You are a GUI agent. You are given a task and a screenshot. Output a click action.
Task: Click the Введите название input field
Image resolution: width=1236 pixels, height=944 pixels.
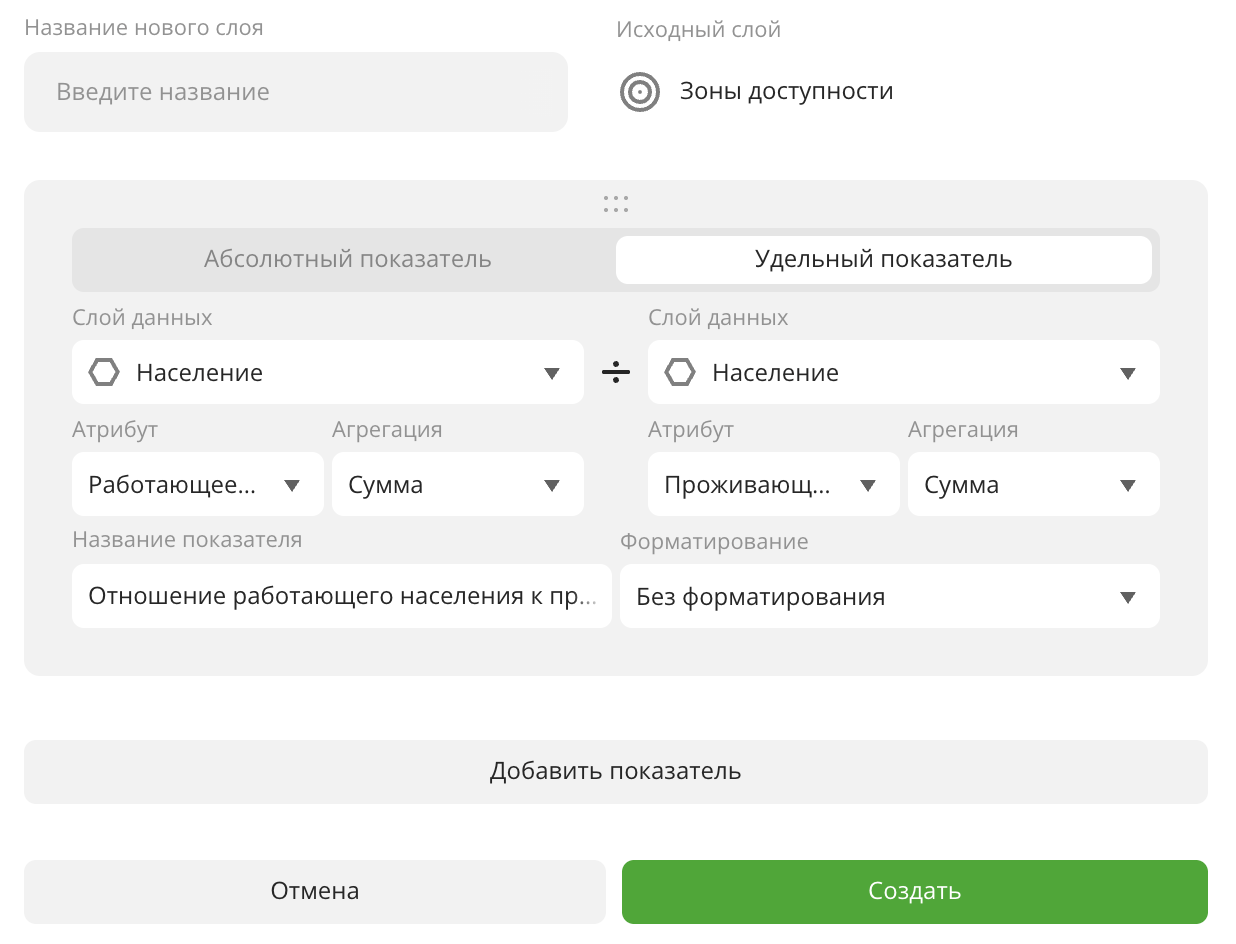(296, 92)
